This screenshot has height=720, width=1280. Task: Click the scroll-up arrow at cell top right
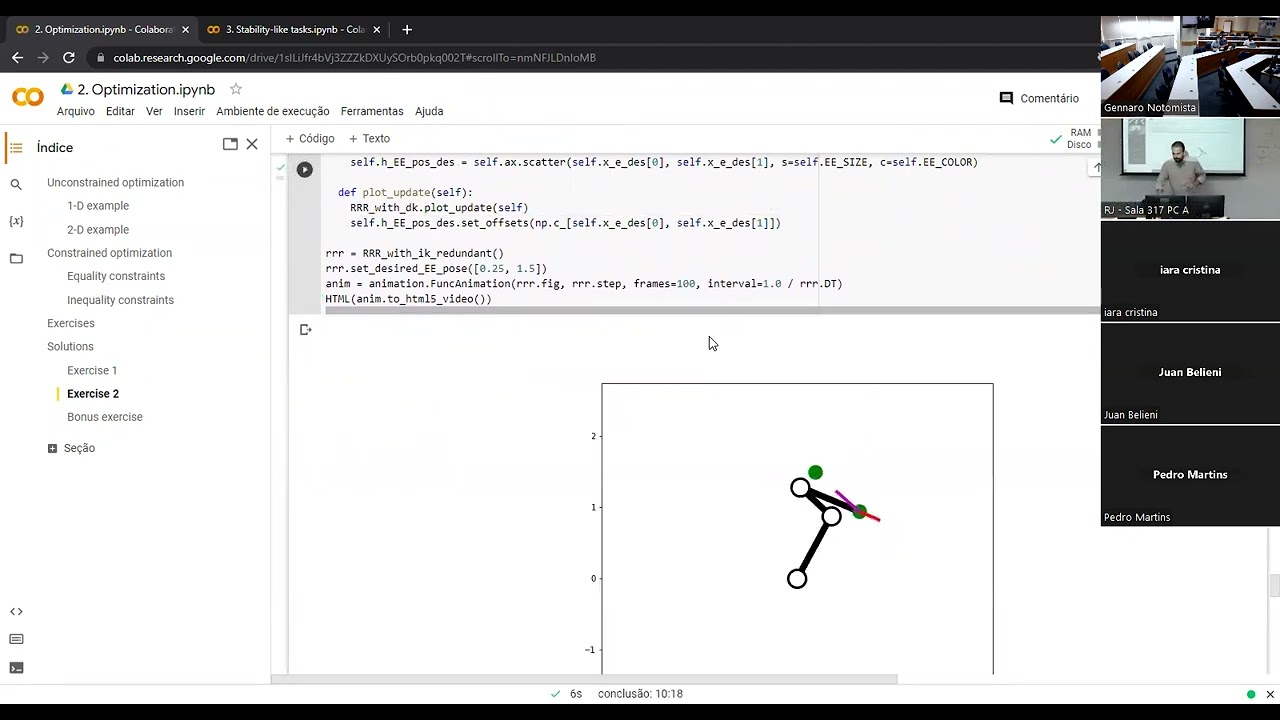coord(1096,168)
